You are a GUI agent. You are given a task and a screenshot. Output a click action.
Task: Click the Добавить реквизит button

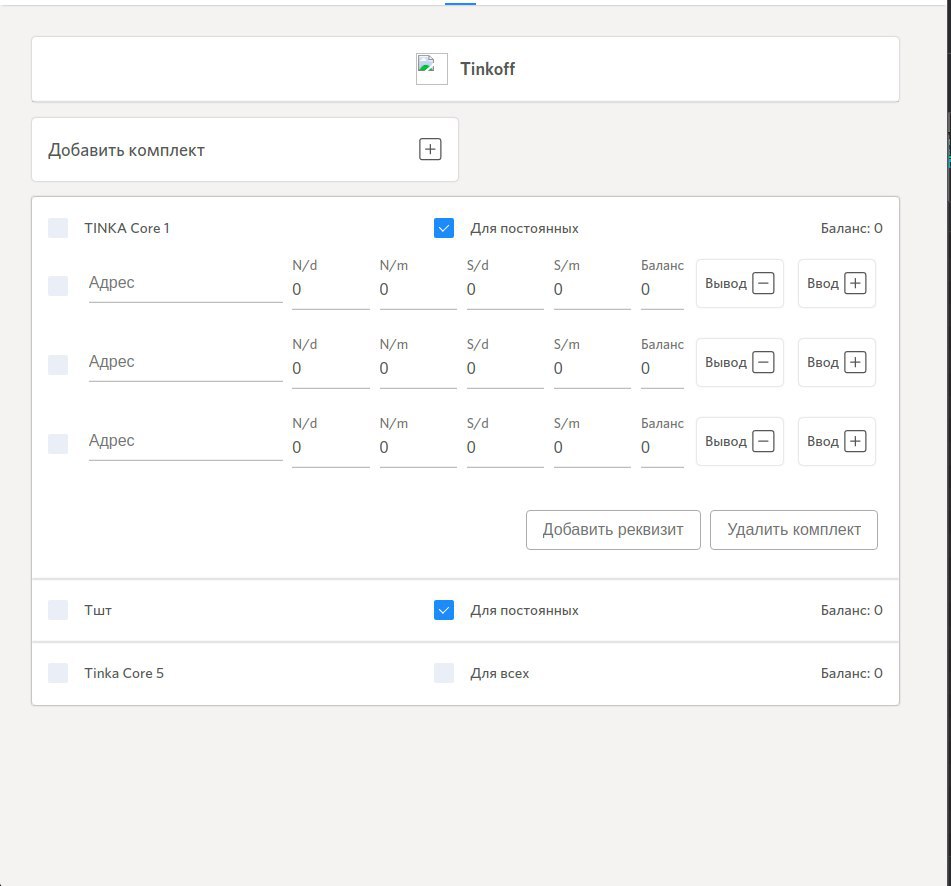click(613, 530)
